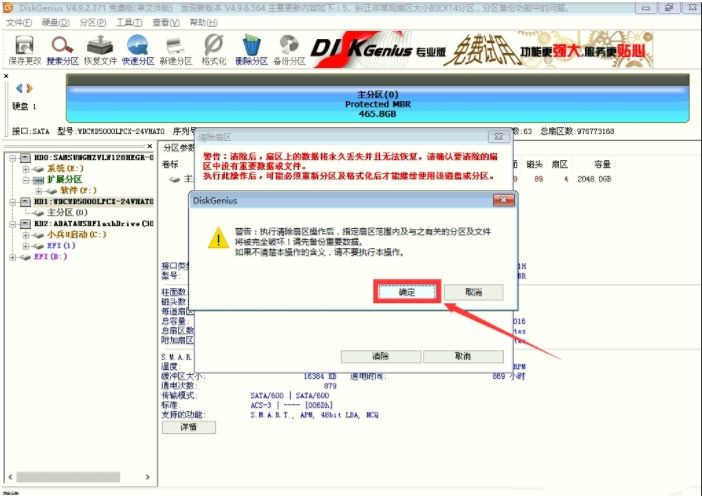This screenshot has width=702, height=496.
Task: Confirm the warning with 确定 button
Action: point(407,292)
